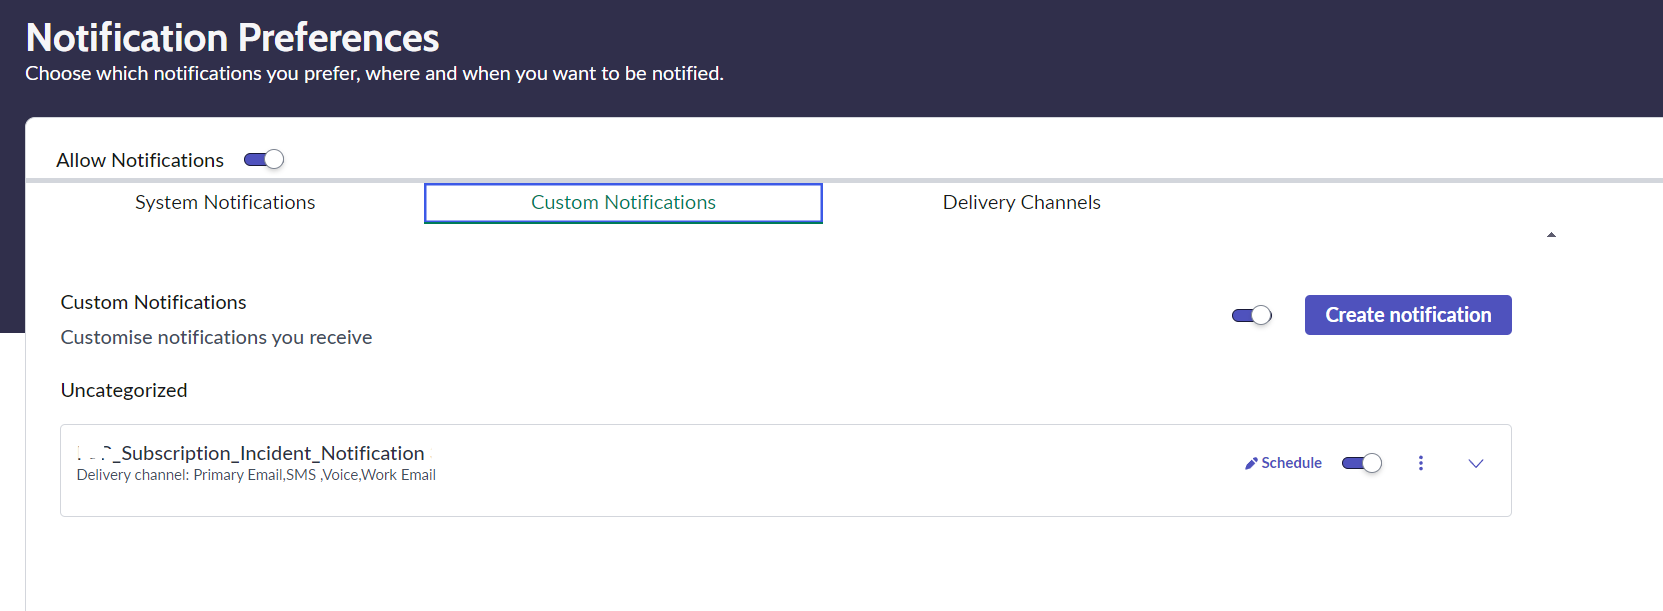
Task: Select the Custom Notifications tab
Action: [623, 203]
